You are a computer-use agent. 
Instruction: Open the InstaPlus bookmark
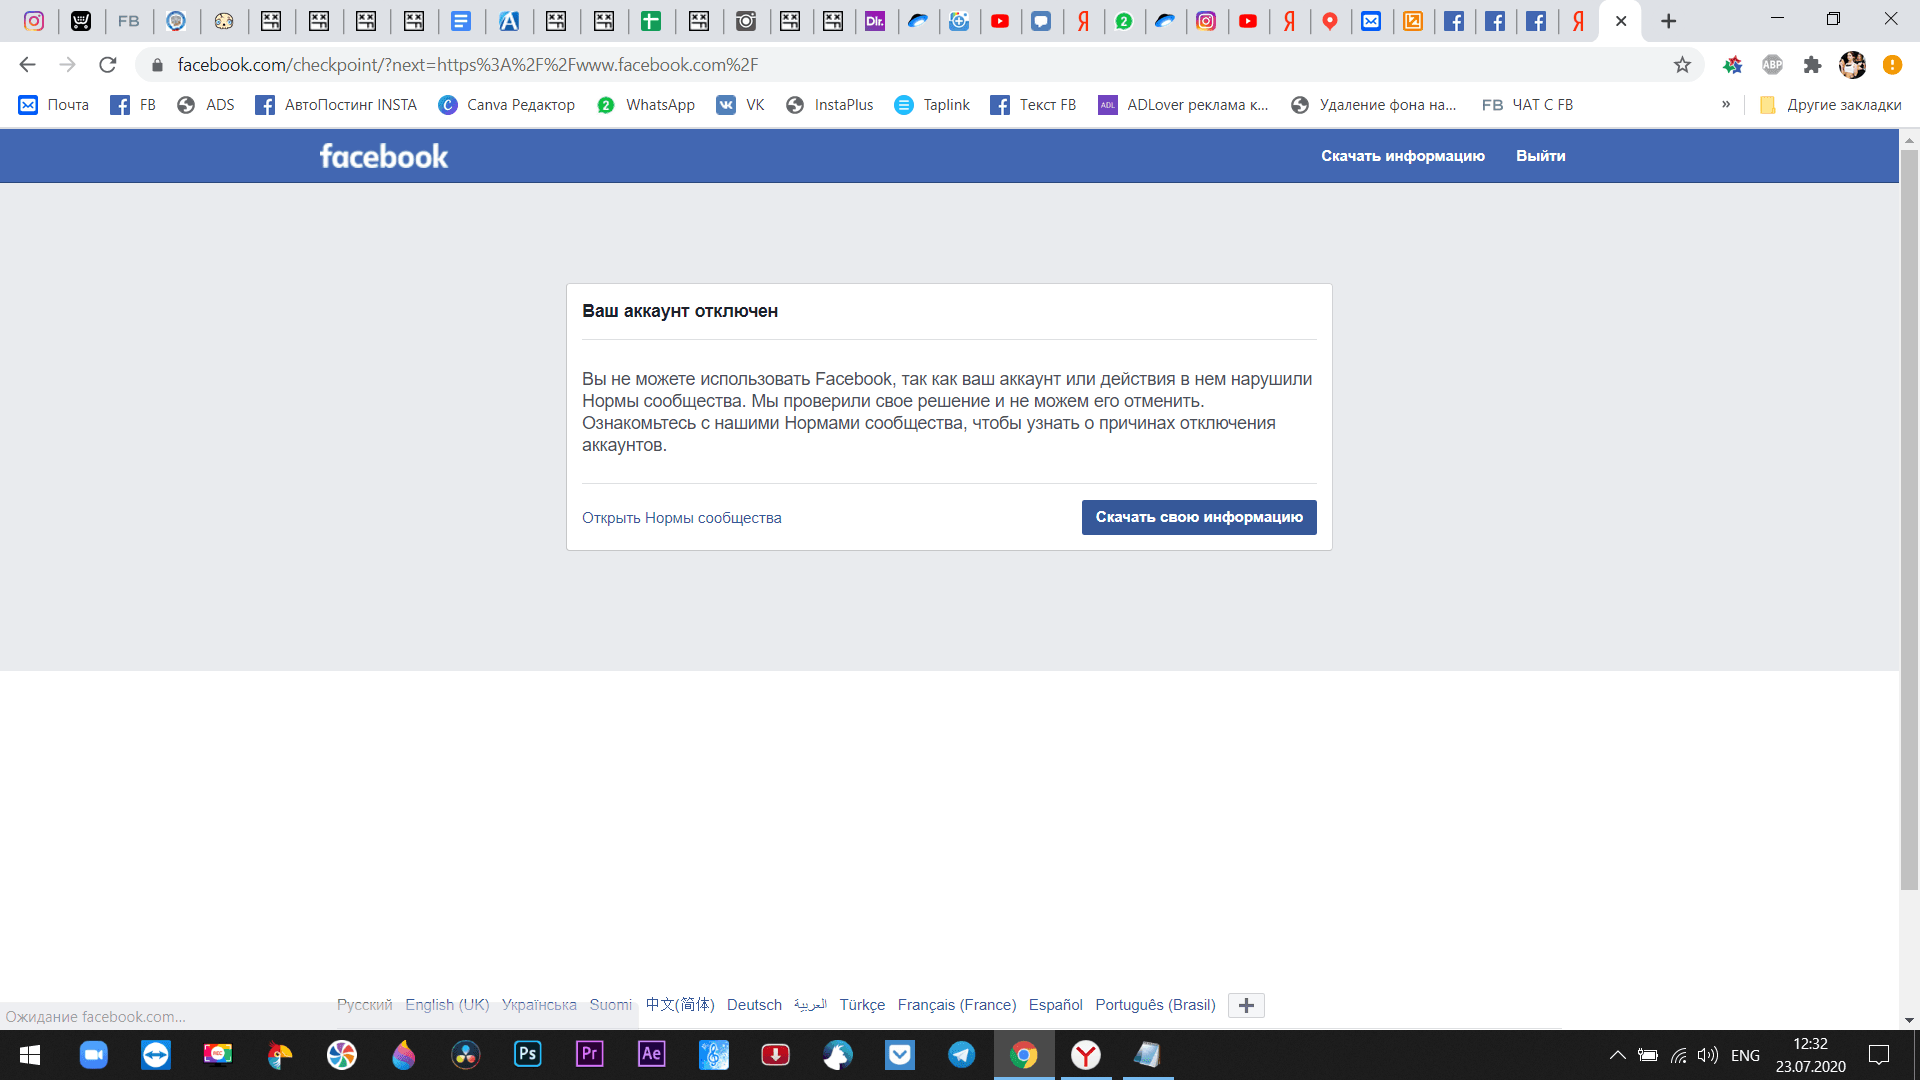(829, 105)
